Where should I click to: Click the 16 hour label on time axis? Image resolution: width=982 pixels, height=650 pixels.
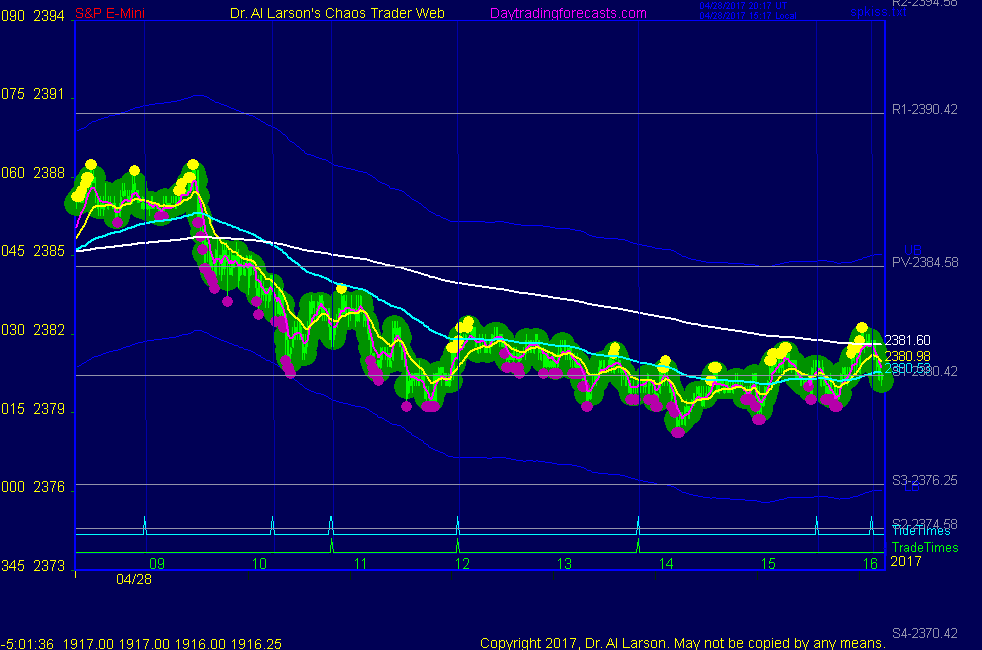[x=871, y=564]
